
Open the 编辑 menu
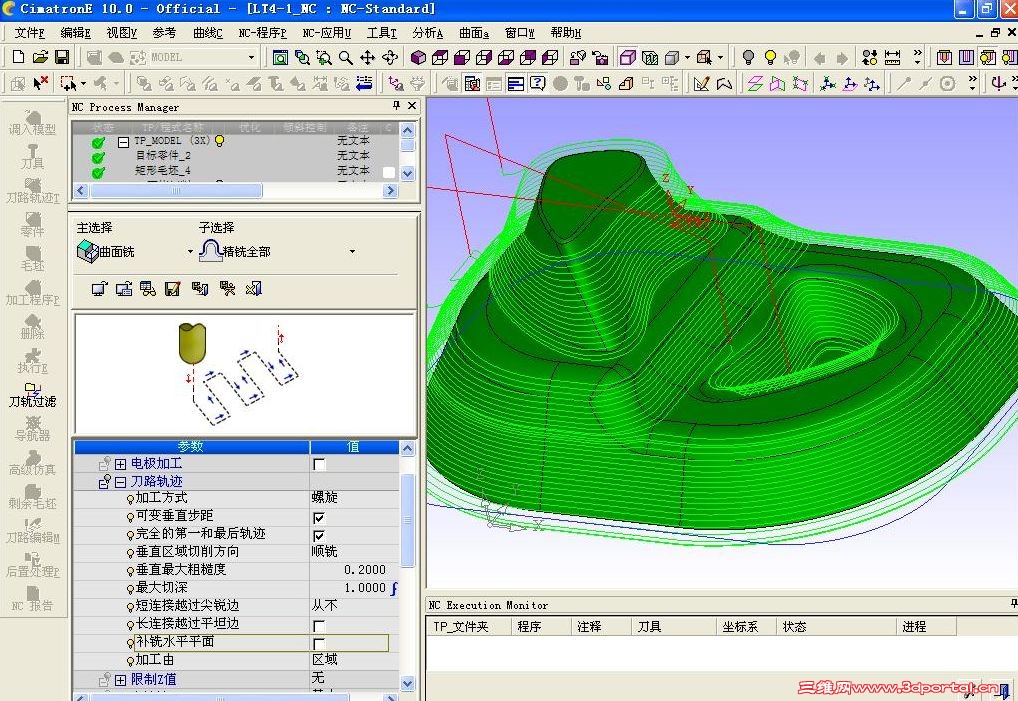(75, 32)
